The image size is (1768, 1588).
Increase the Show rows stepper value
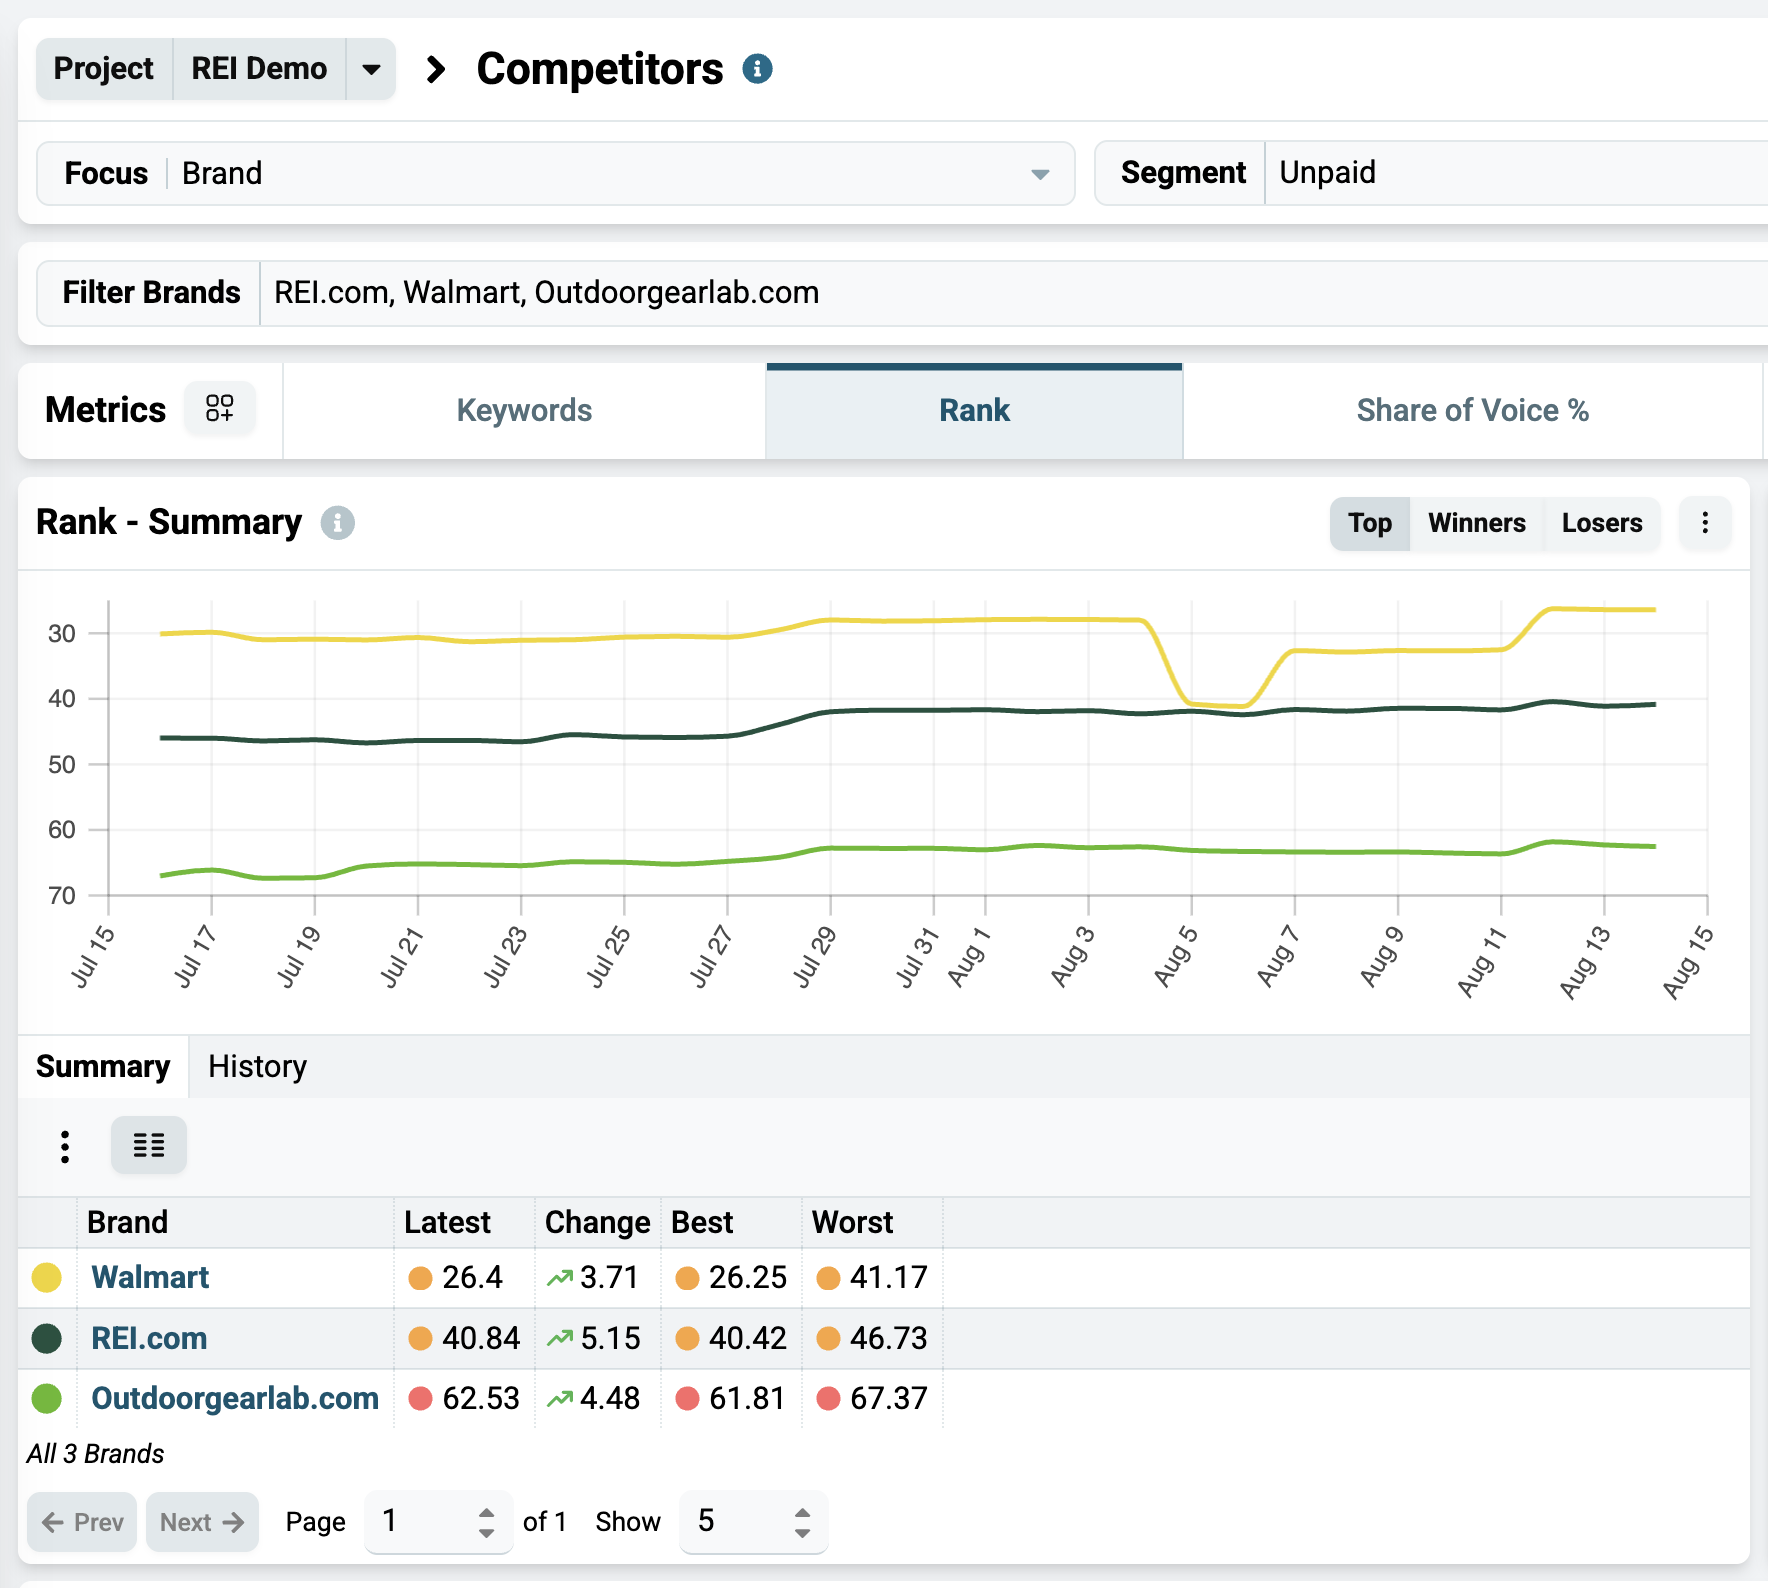pyautogui.click(x=802, y=1513)
